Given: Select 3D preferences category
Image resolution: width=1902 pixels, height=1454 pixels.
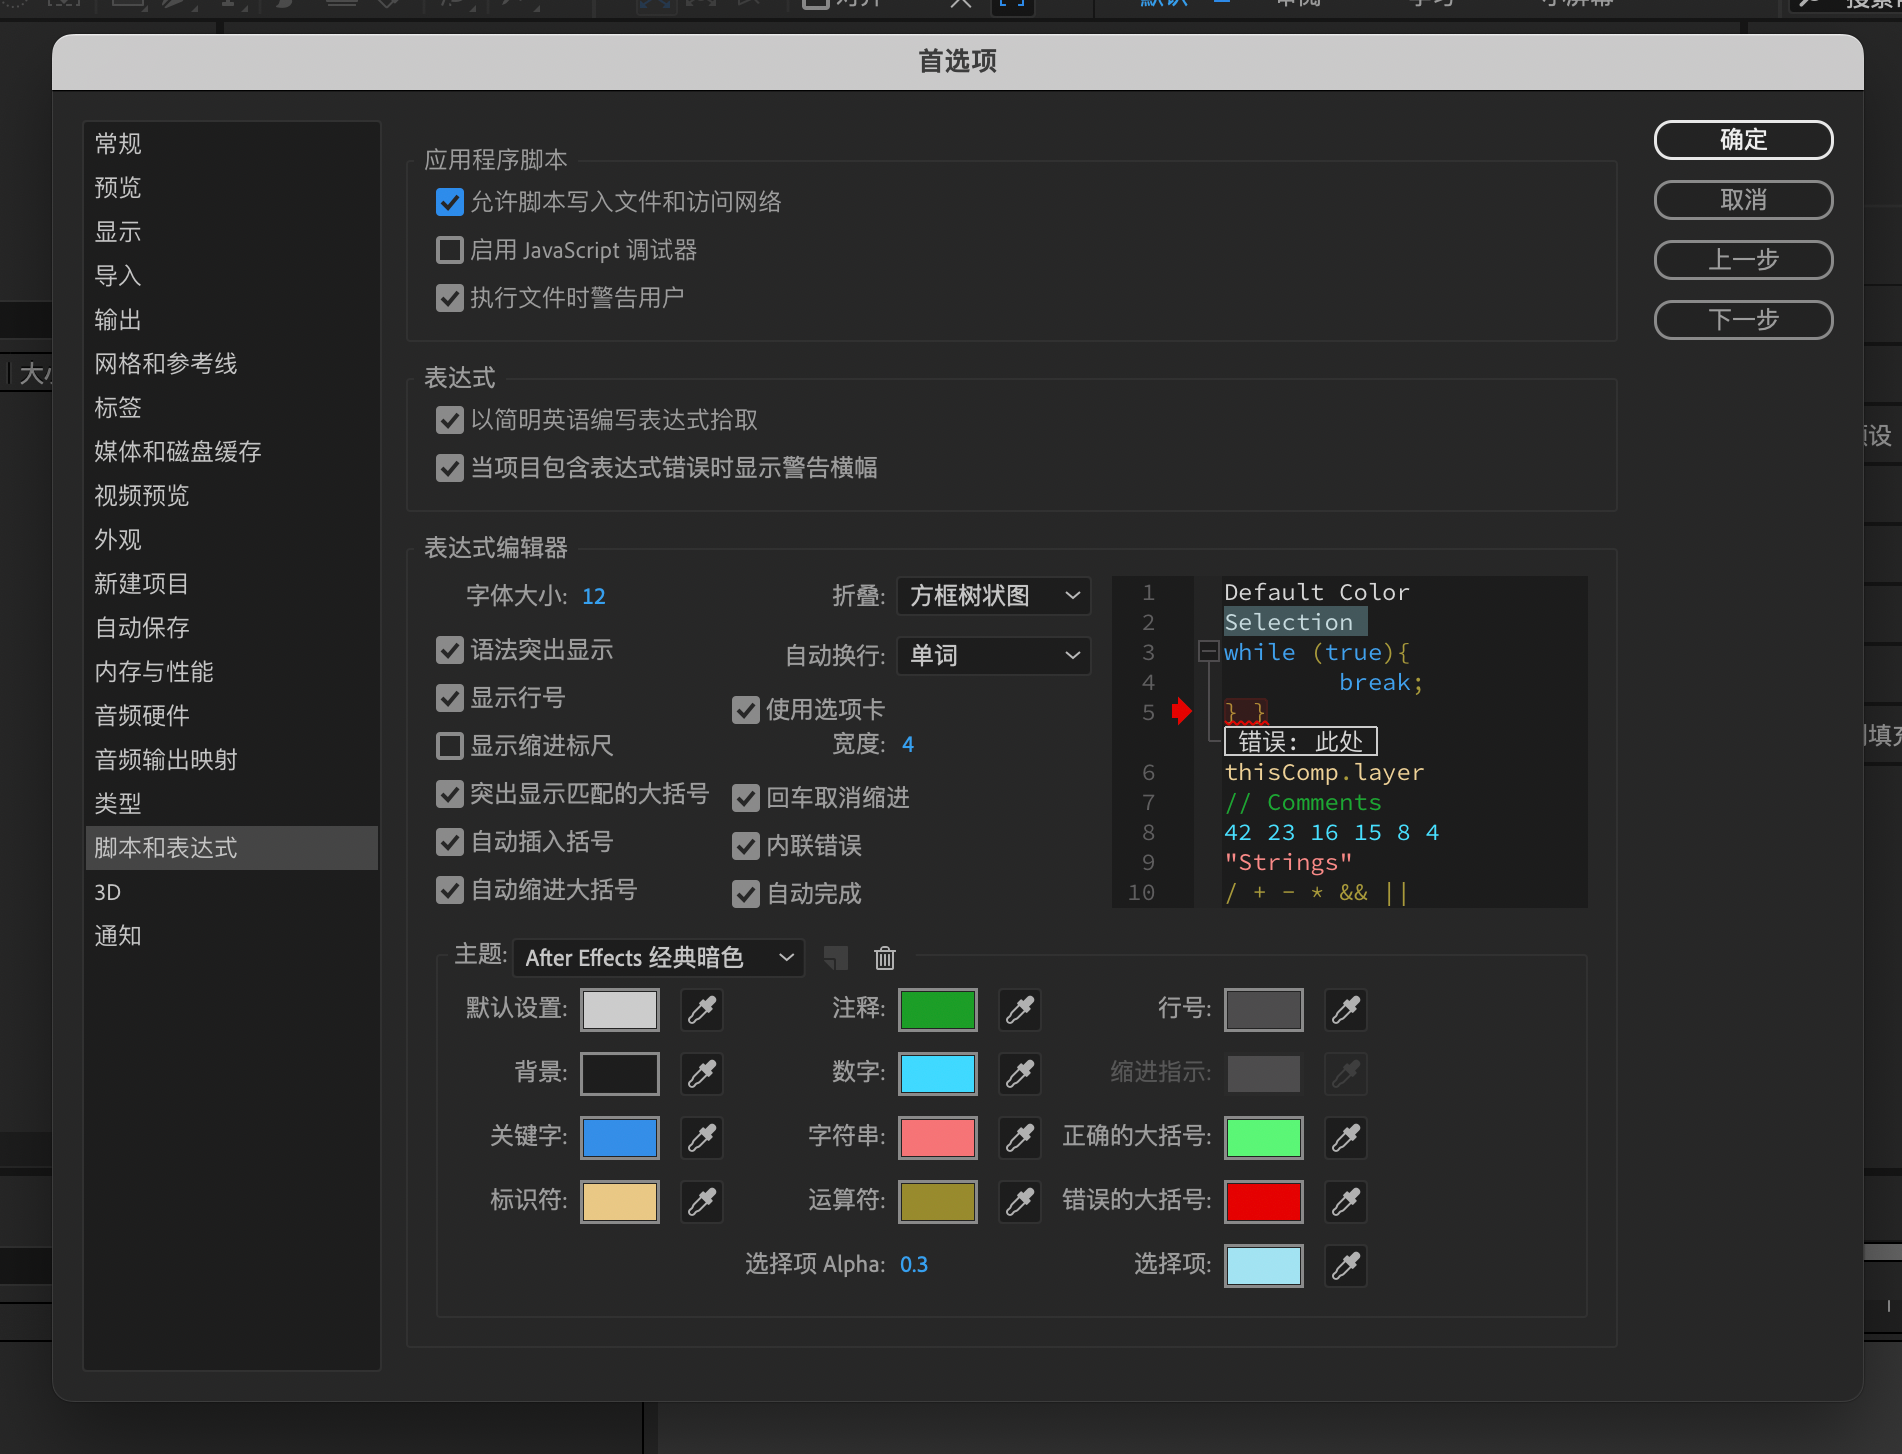Looking at the screenshot, I should point(231,892).
